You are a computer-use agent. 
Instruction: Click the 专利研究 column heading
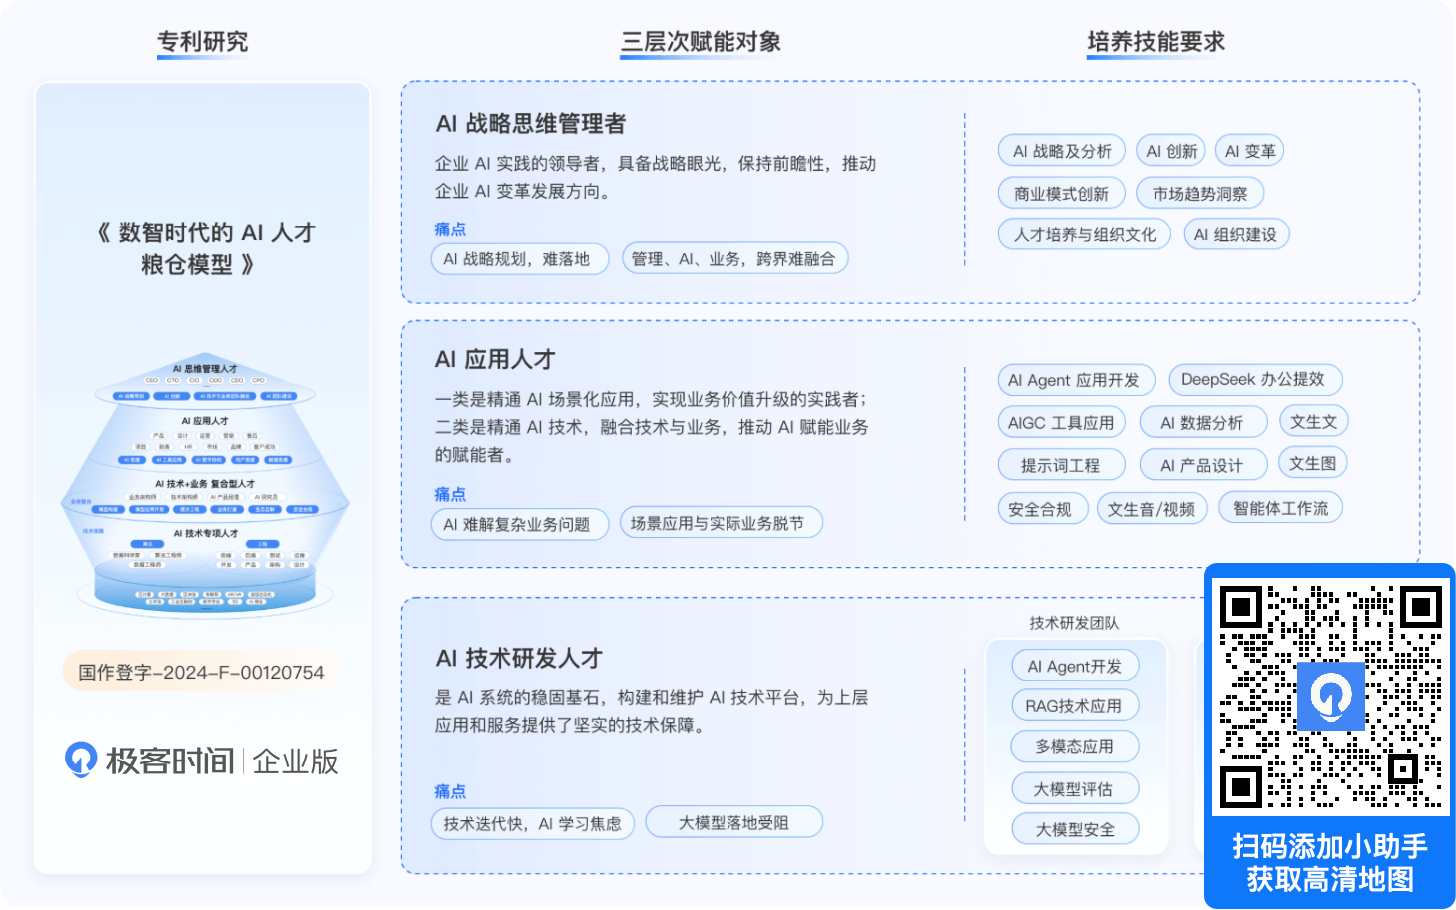203,42
